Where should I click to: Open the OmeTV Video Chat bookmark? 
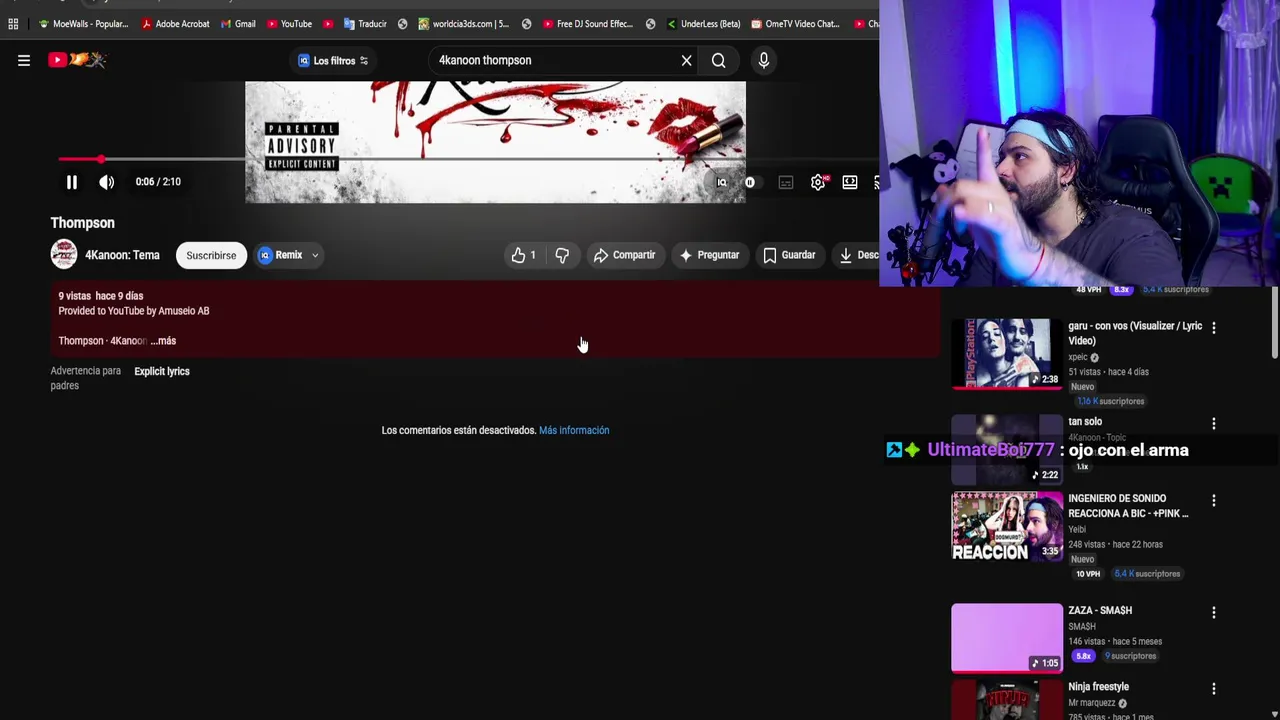point(796,24)
